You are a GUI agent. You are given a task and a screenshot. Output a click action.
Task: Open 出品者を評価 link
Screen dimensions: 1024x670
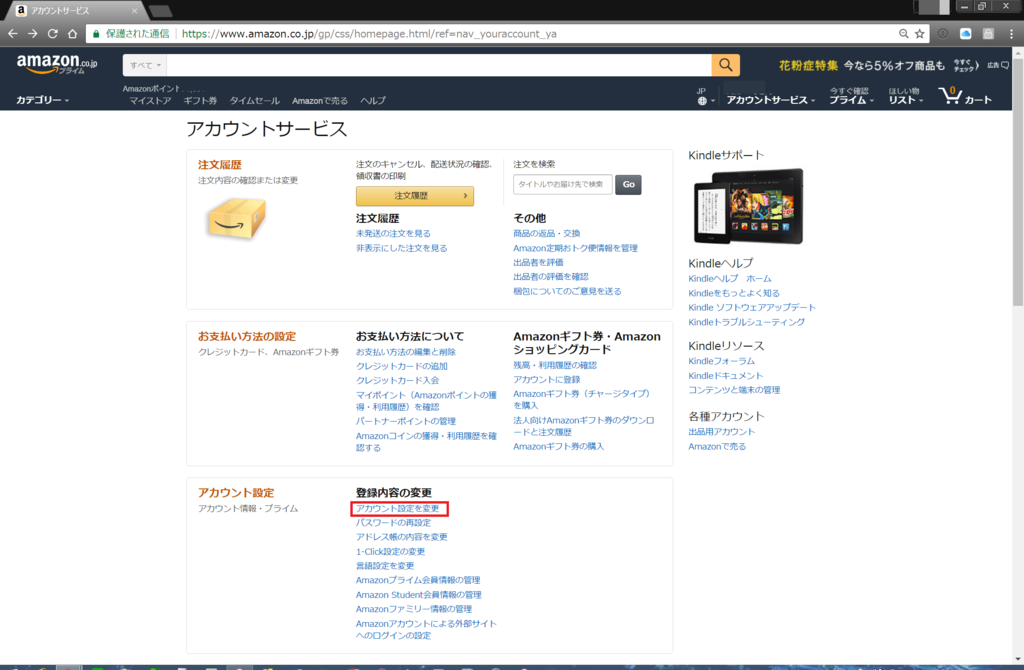(538, 262)
